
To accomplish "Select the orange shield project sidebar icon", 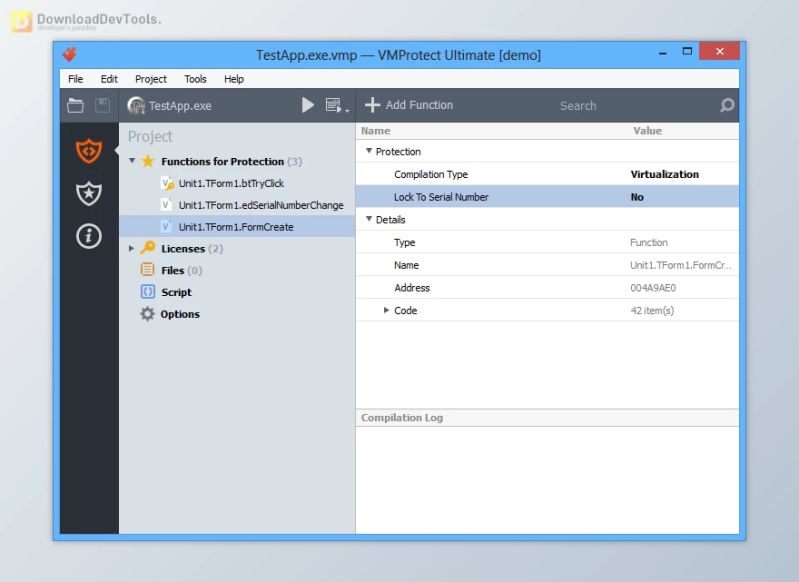I will [89, 151].
